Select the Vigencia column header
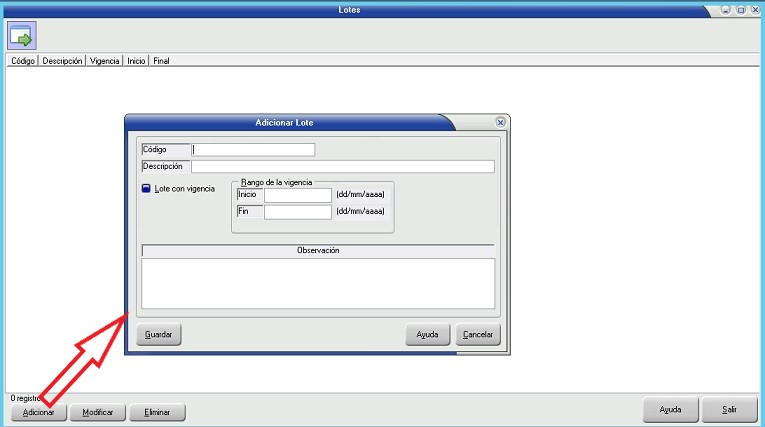Image resolution: width=765 pixels, height=427 pixels. coord(105,61)
